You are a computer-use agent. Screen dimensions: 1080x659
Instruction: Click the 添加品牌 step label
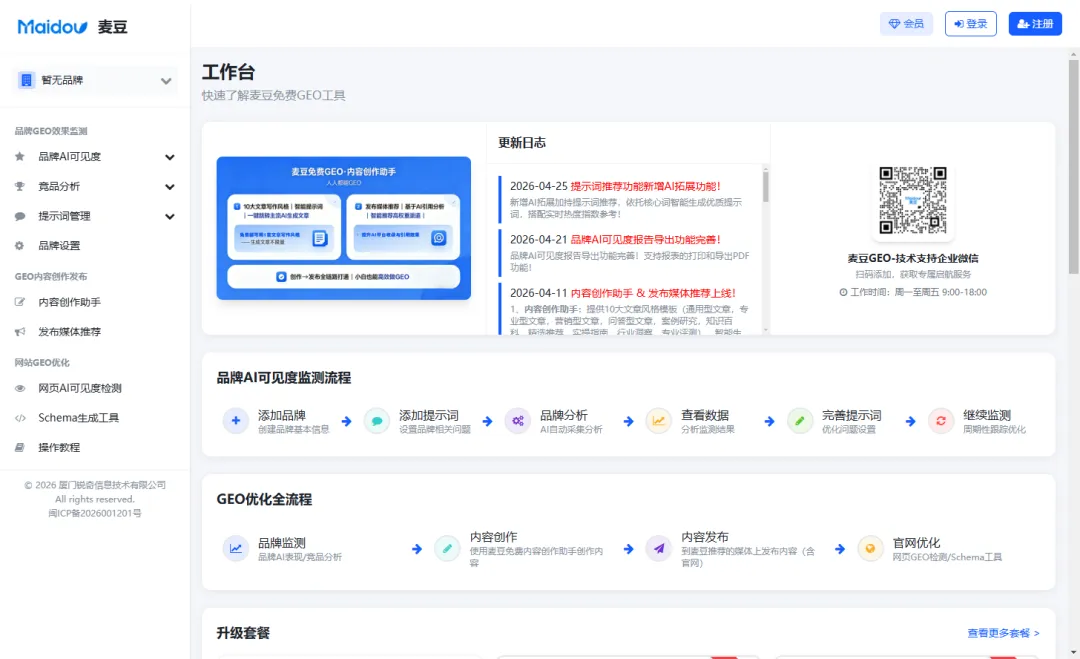[x=282, y=415]
